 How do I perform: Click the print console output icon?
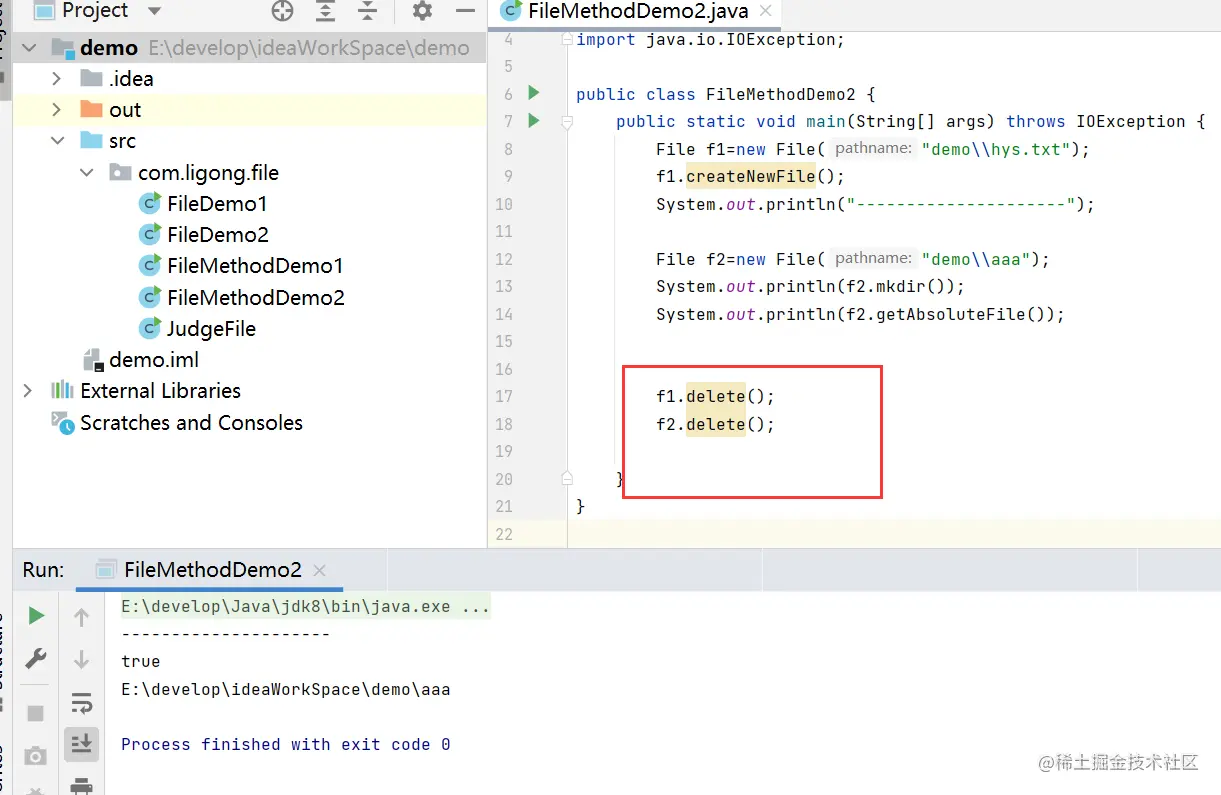point(82,785)
